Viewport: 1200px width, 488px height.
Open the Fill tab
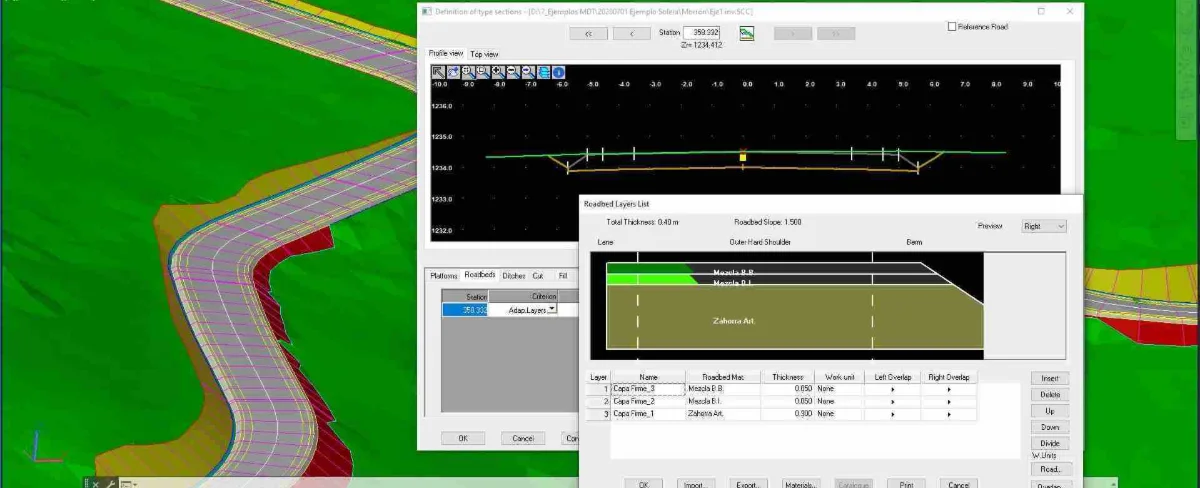[563, 276]
